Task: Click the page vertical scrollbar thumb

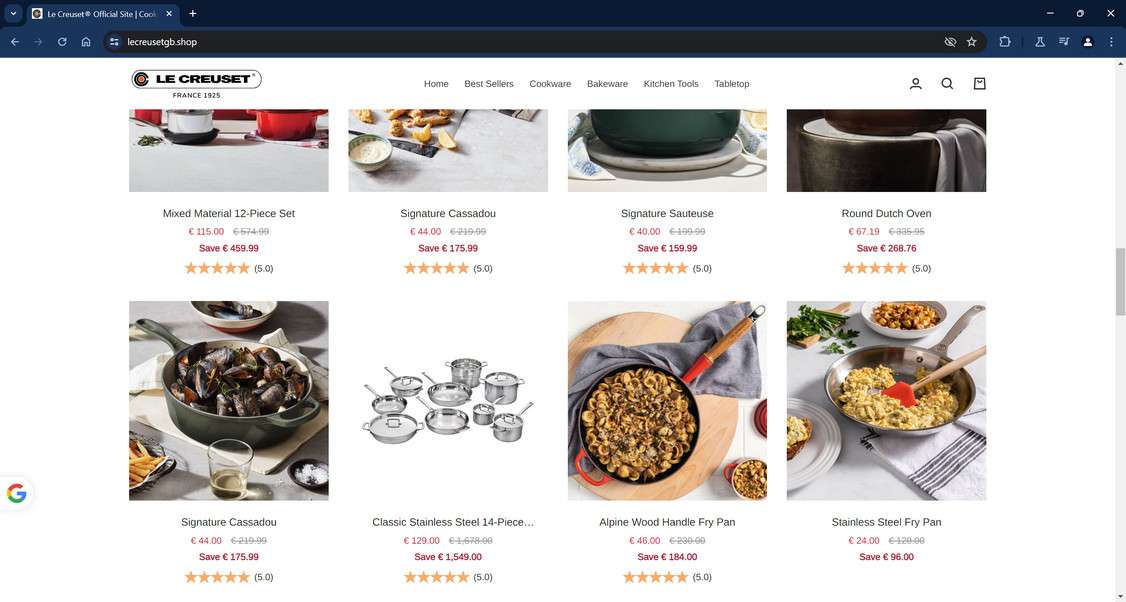Action: [x=1120, y=282]
